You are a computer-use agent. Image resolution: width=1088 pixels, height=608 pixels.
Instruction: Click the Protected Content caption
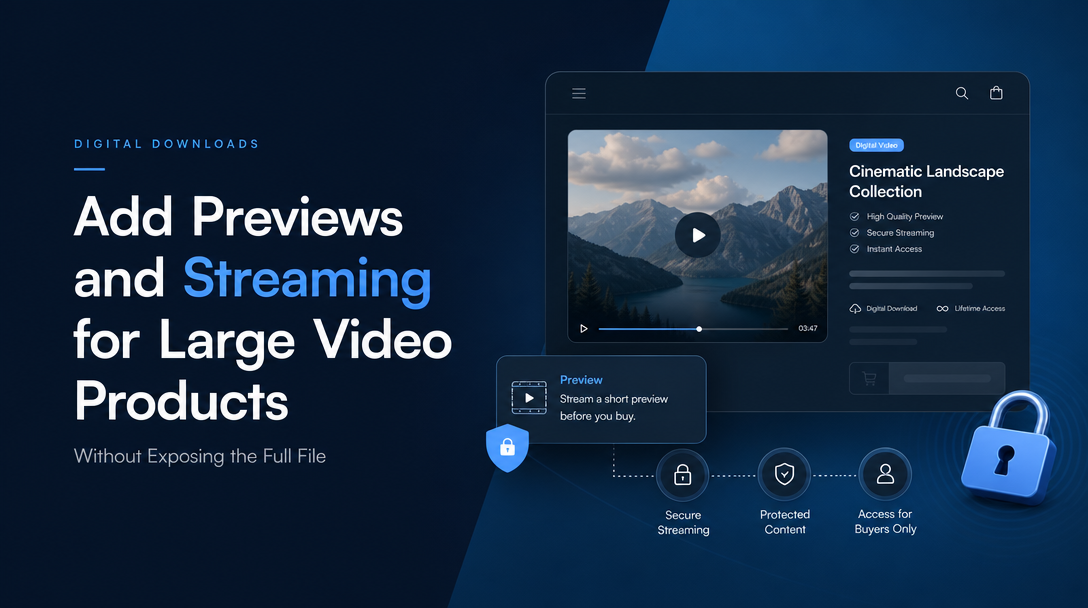(x=785, y=522)
